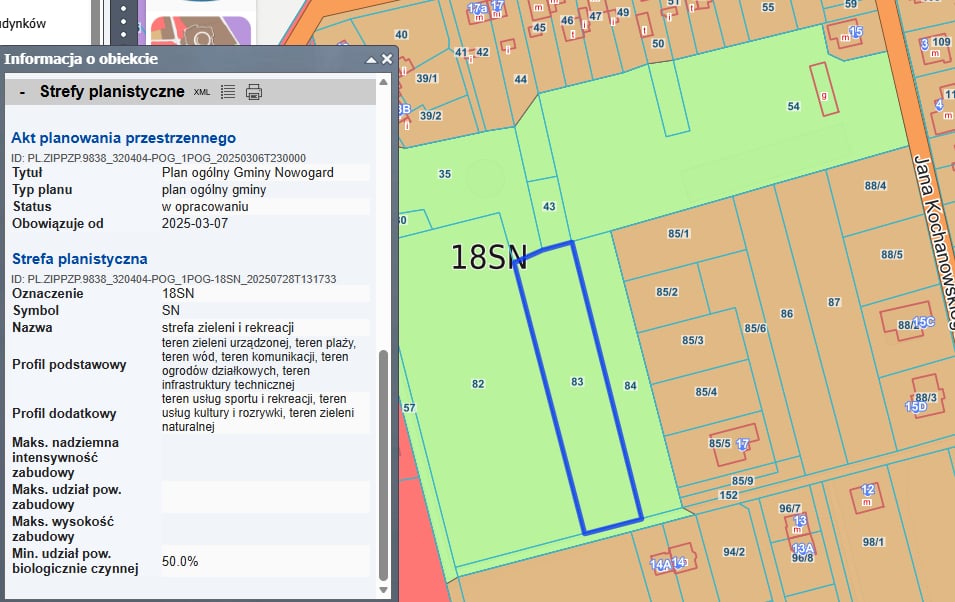This screenshot has height=602, width=955.
Task: Click the 18SN zone label on map
Action: [x=488, y=258]
